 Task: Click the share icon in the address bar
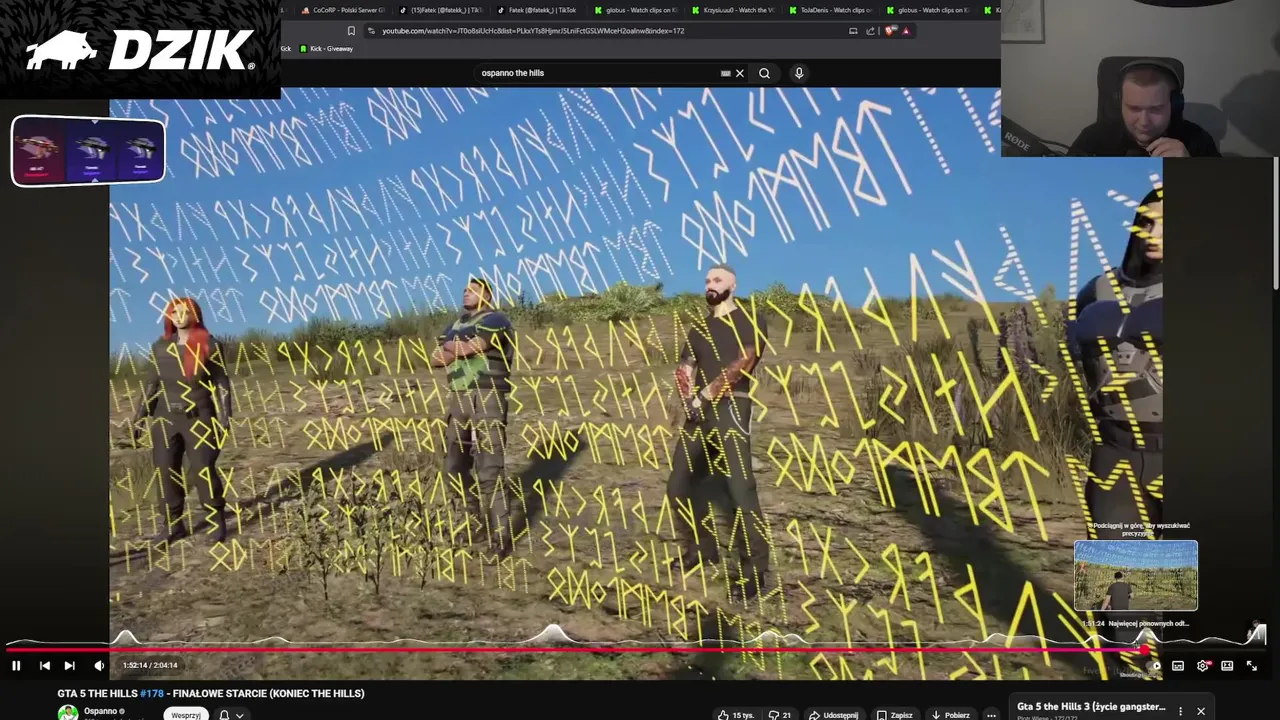[870, 31]
